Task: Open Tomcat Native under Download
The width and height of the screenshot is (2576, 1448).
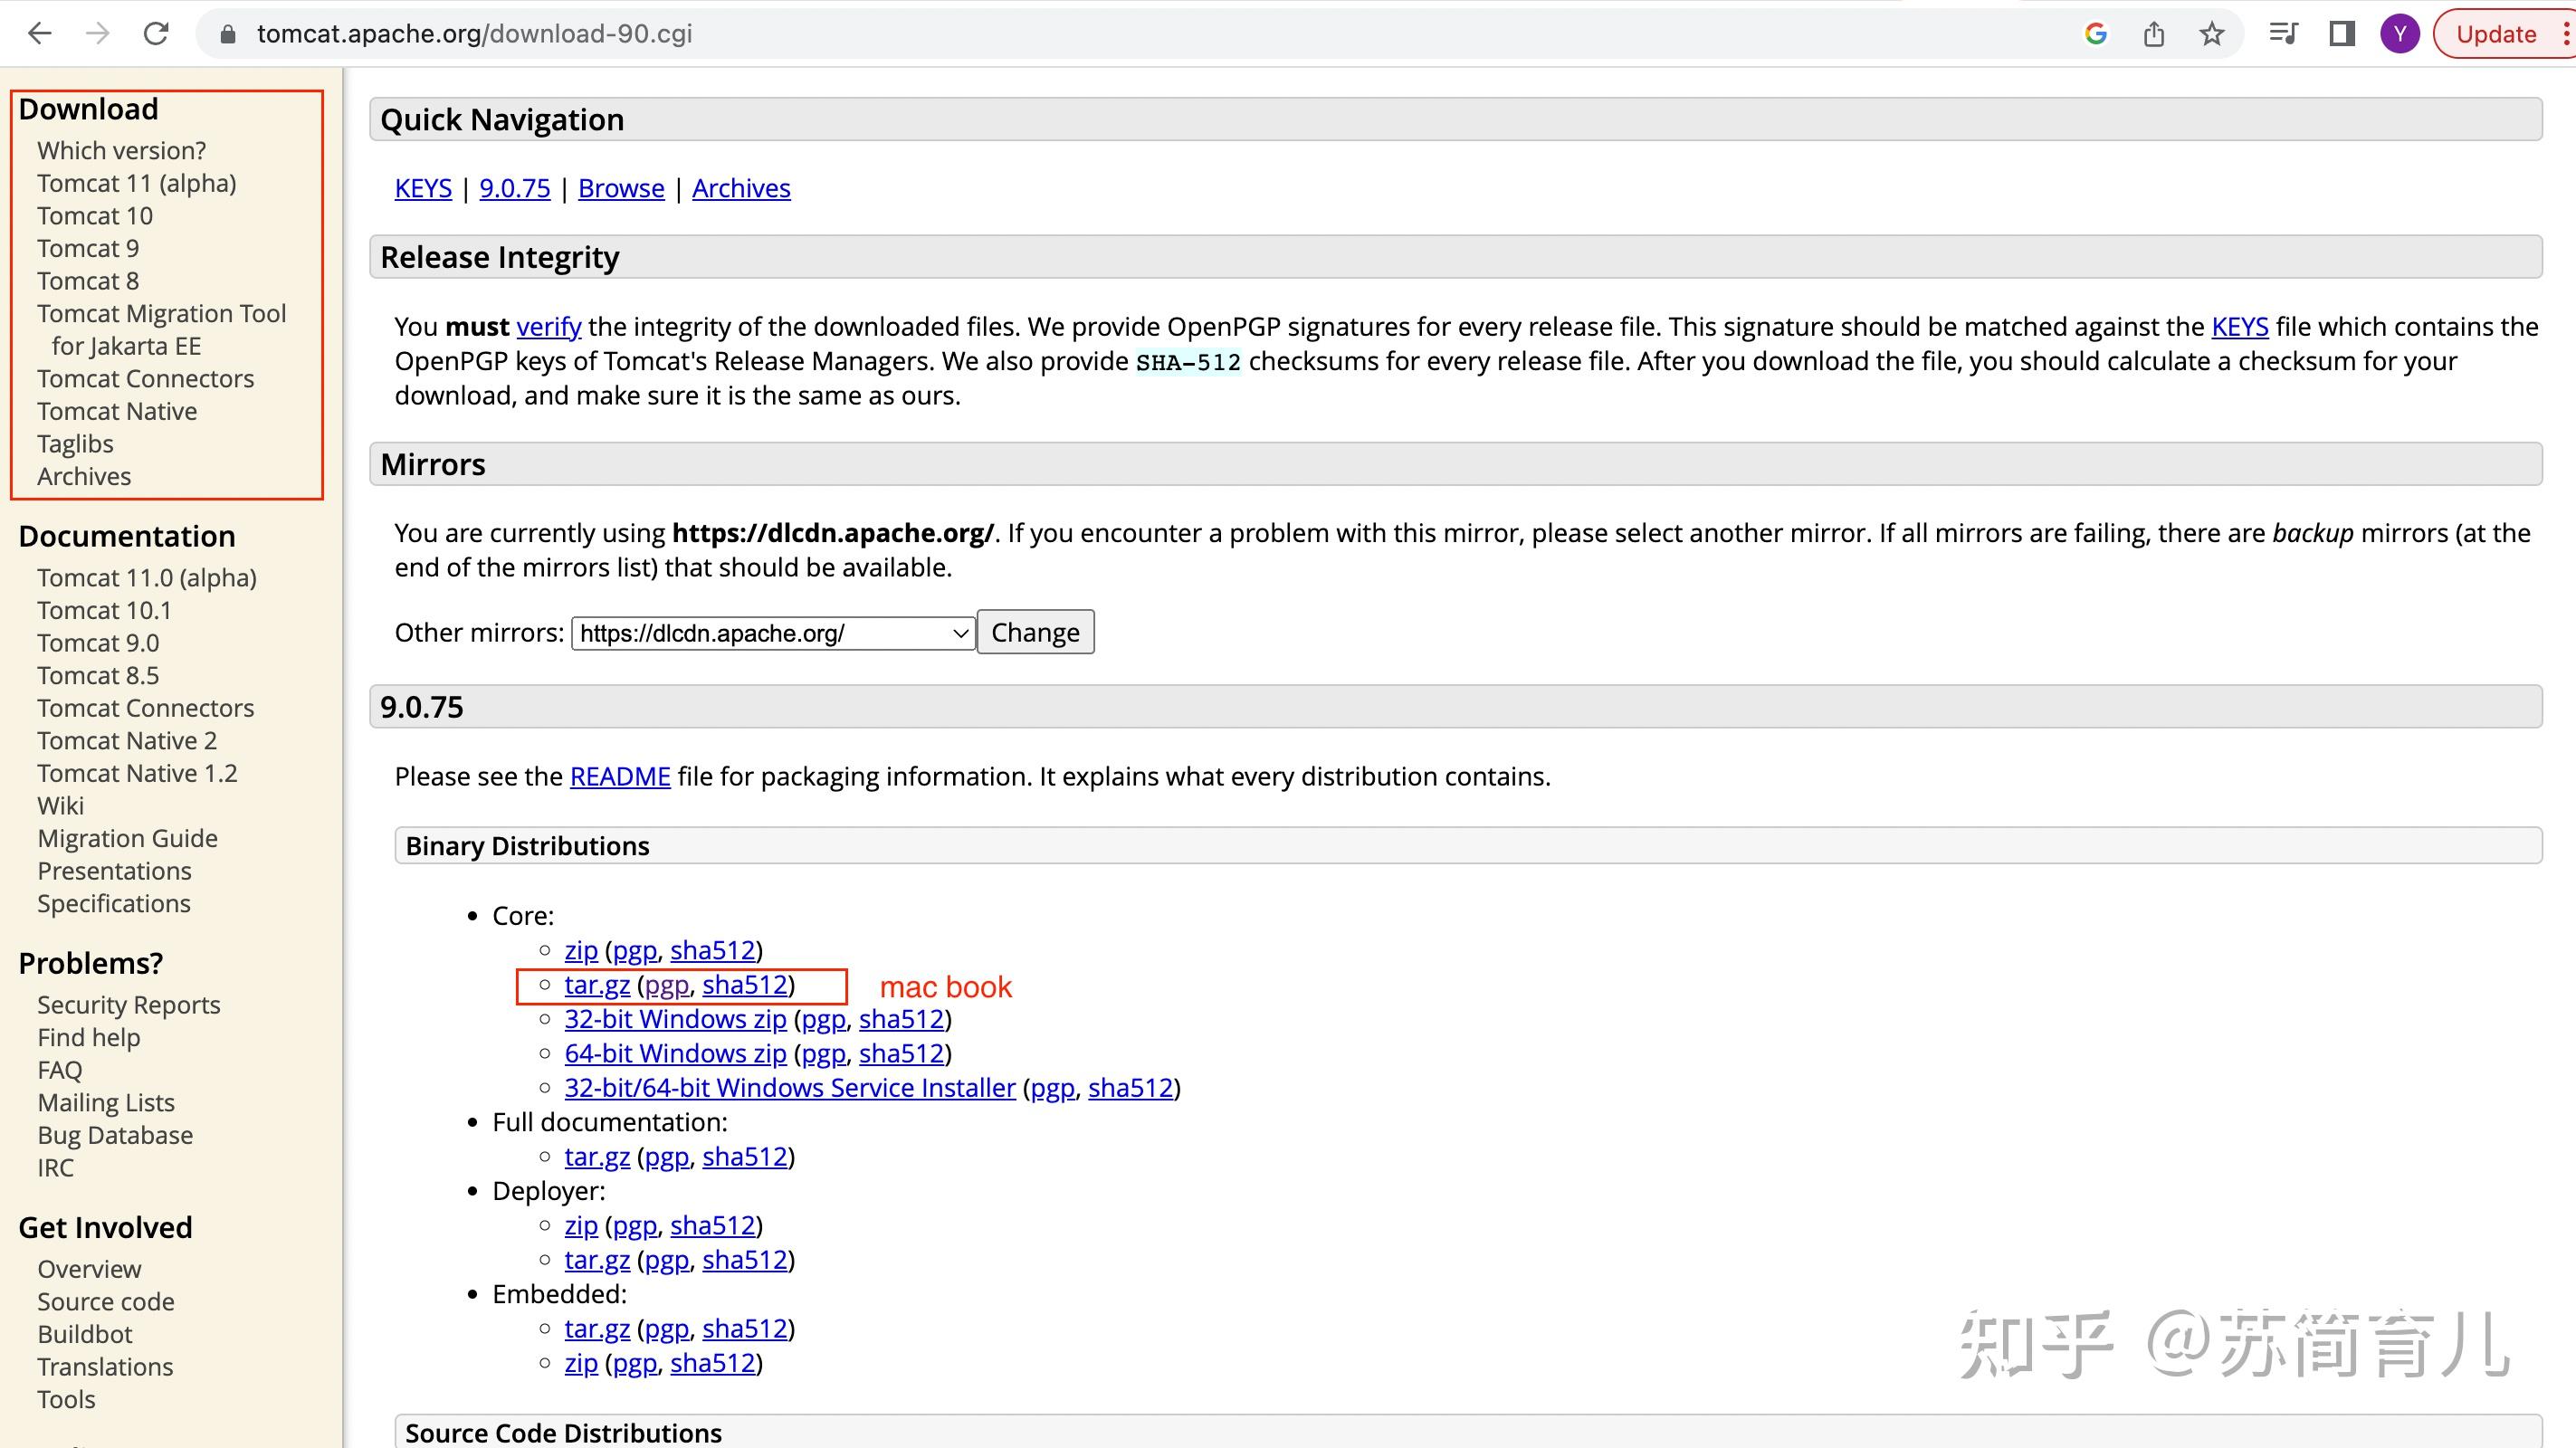Action: 117,411
